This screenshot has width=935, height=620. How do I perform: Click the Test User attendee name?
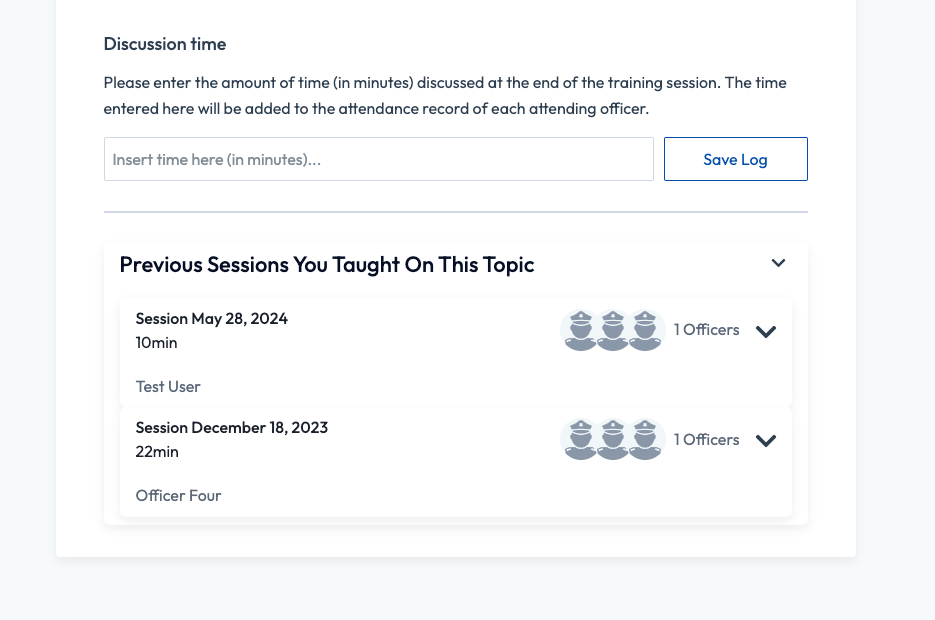point(168,387)
